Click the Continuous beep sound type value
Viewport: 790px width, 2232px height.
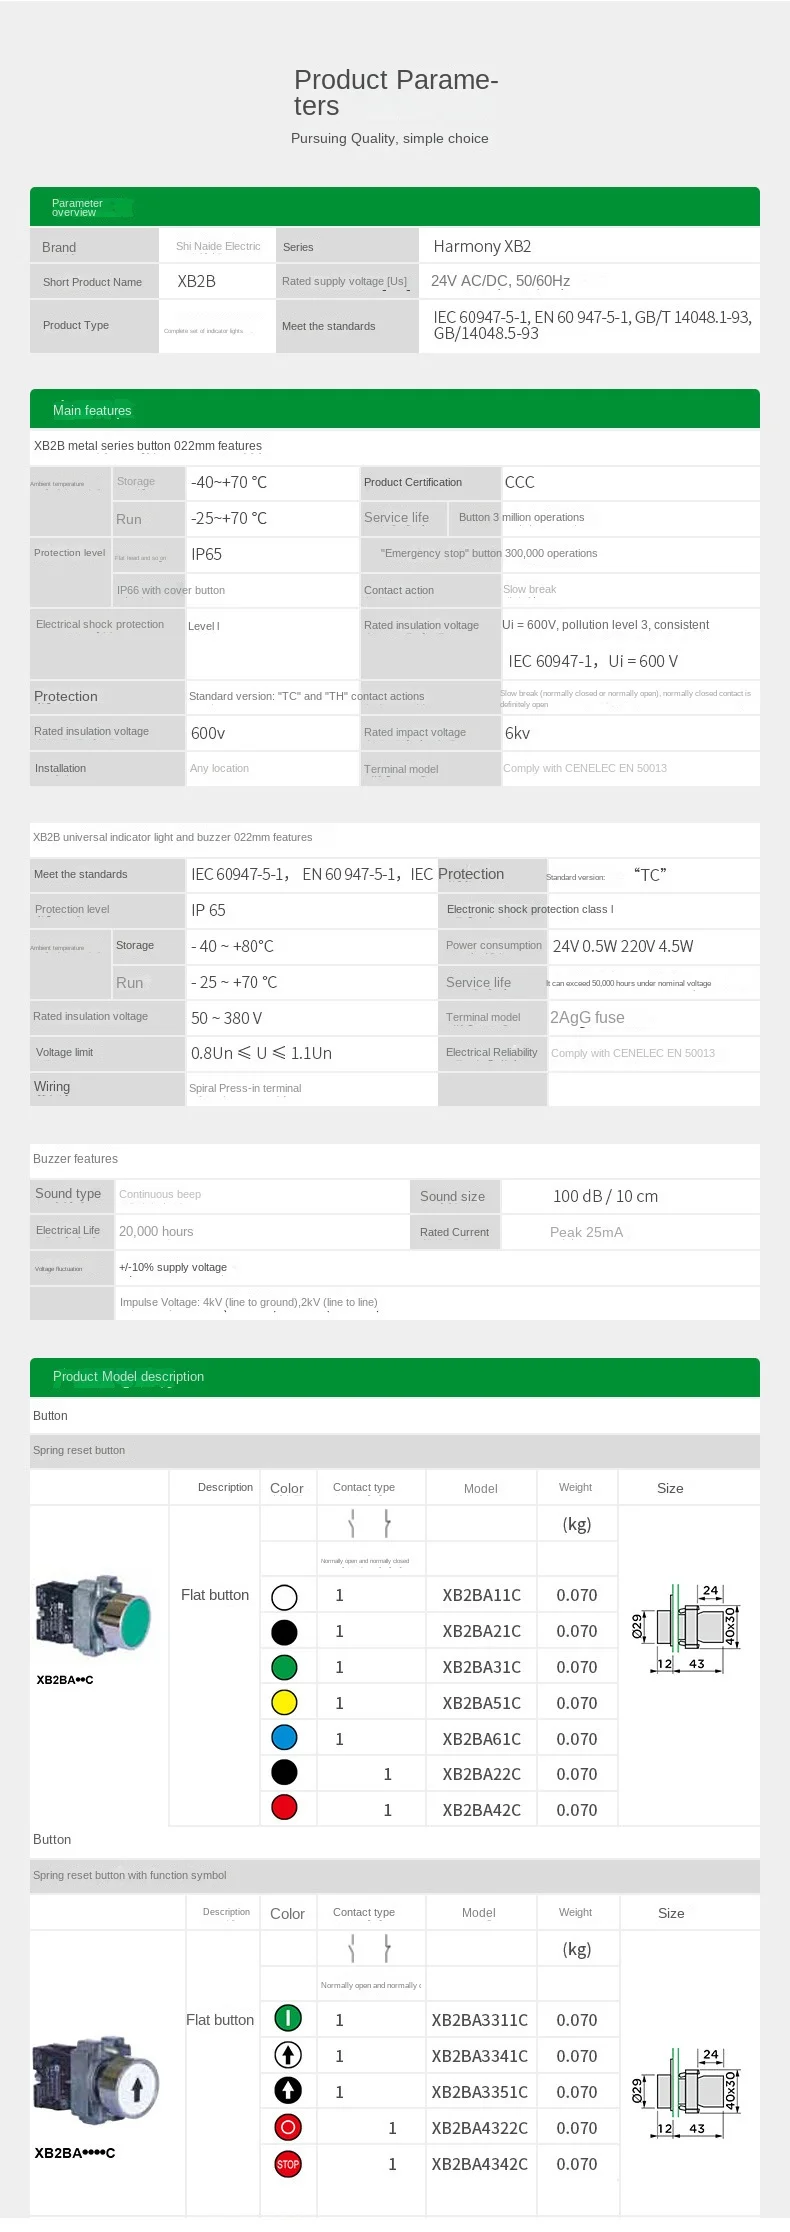[160, 1194]
